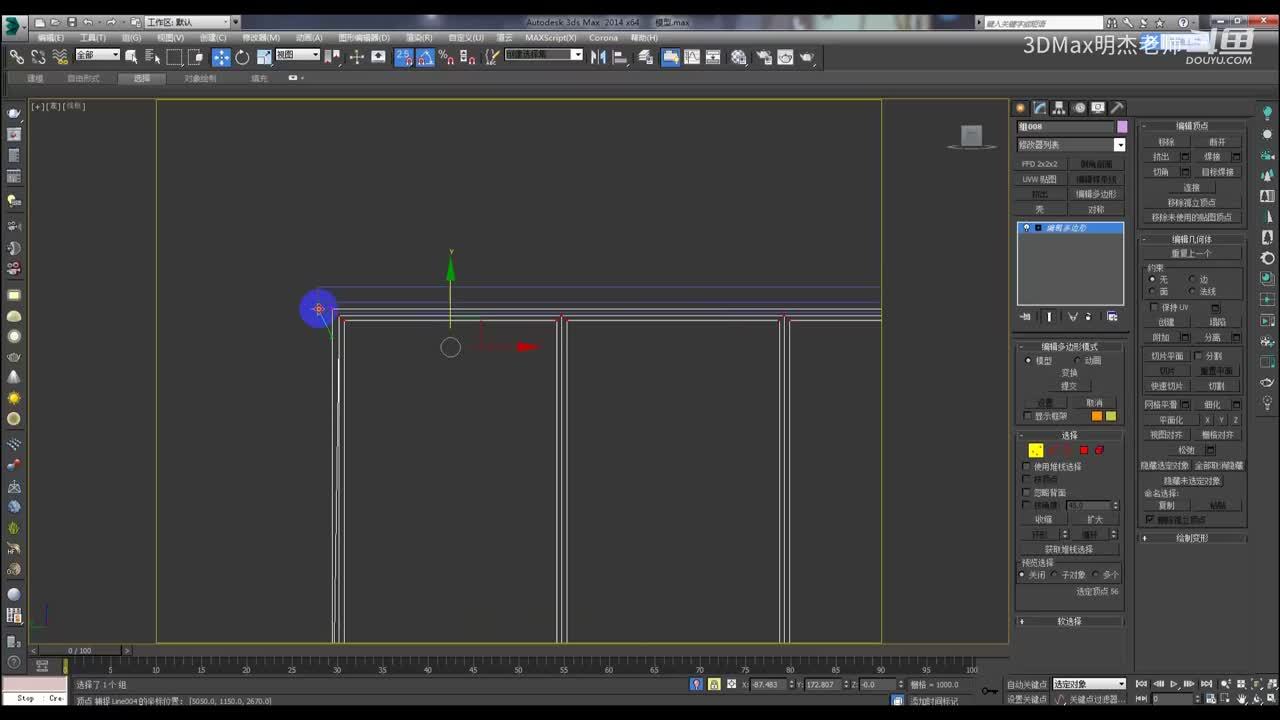This screenshot has height=720, width=1280.
Task: Click the 目标焊接 button
Action: (x=1217, y=172)
